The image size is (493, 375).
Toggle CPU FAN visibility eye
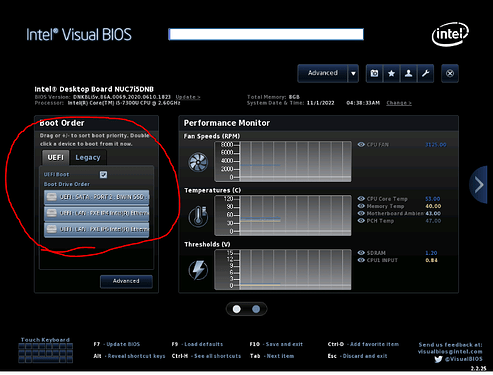click(x=361, y=144)
